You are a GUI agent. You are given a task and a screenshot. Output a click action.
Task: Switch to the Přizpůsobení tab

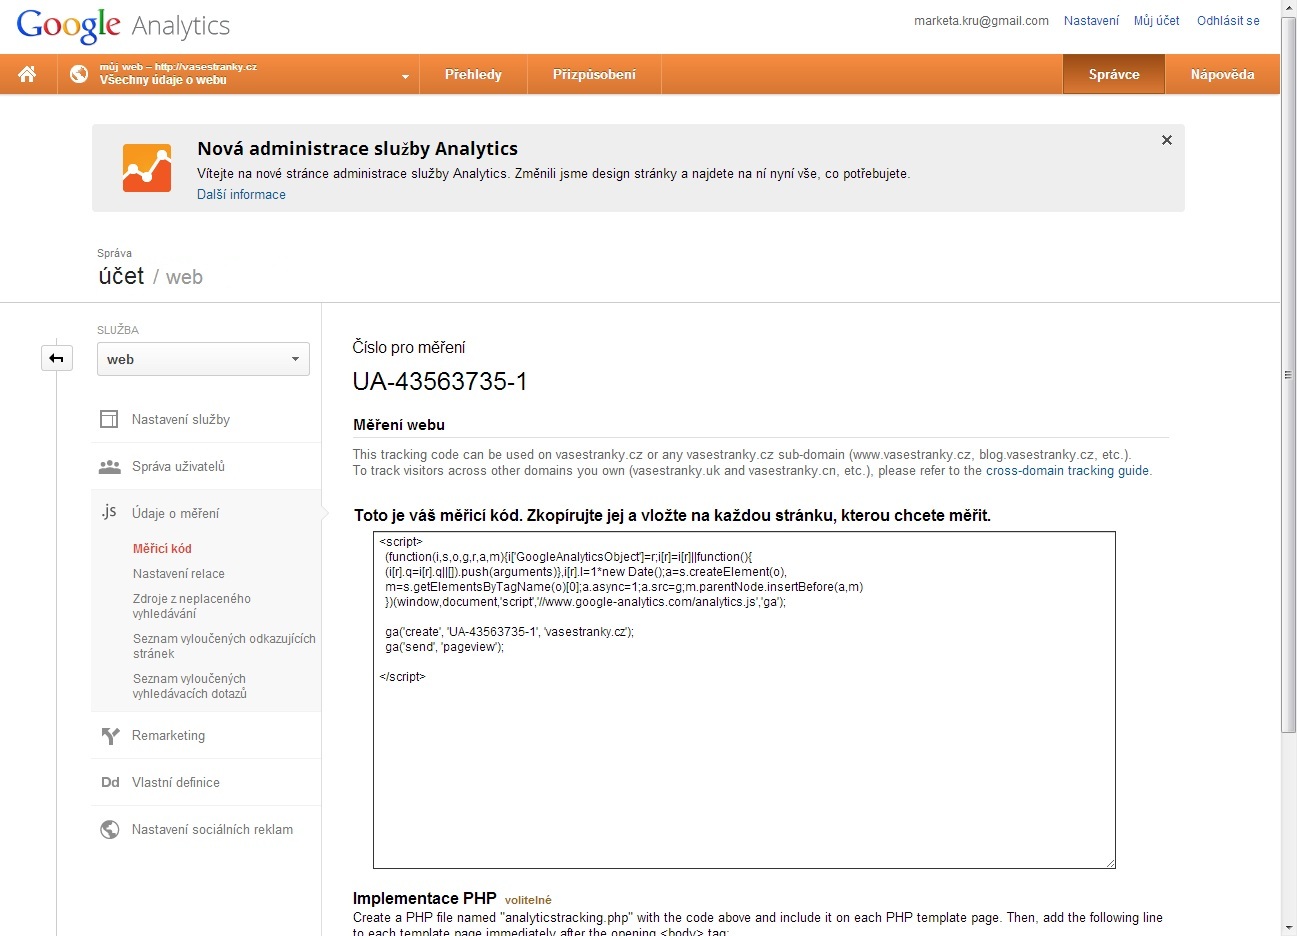click(594, 74)
